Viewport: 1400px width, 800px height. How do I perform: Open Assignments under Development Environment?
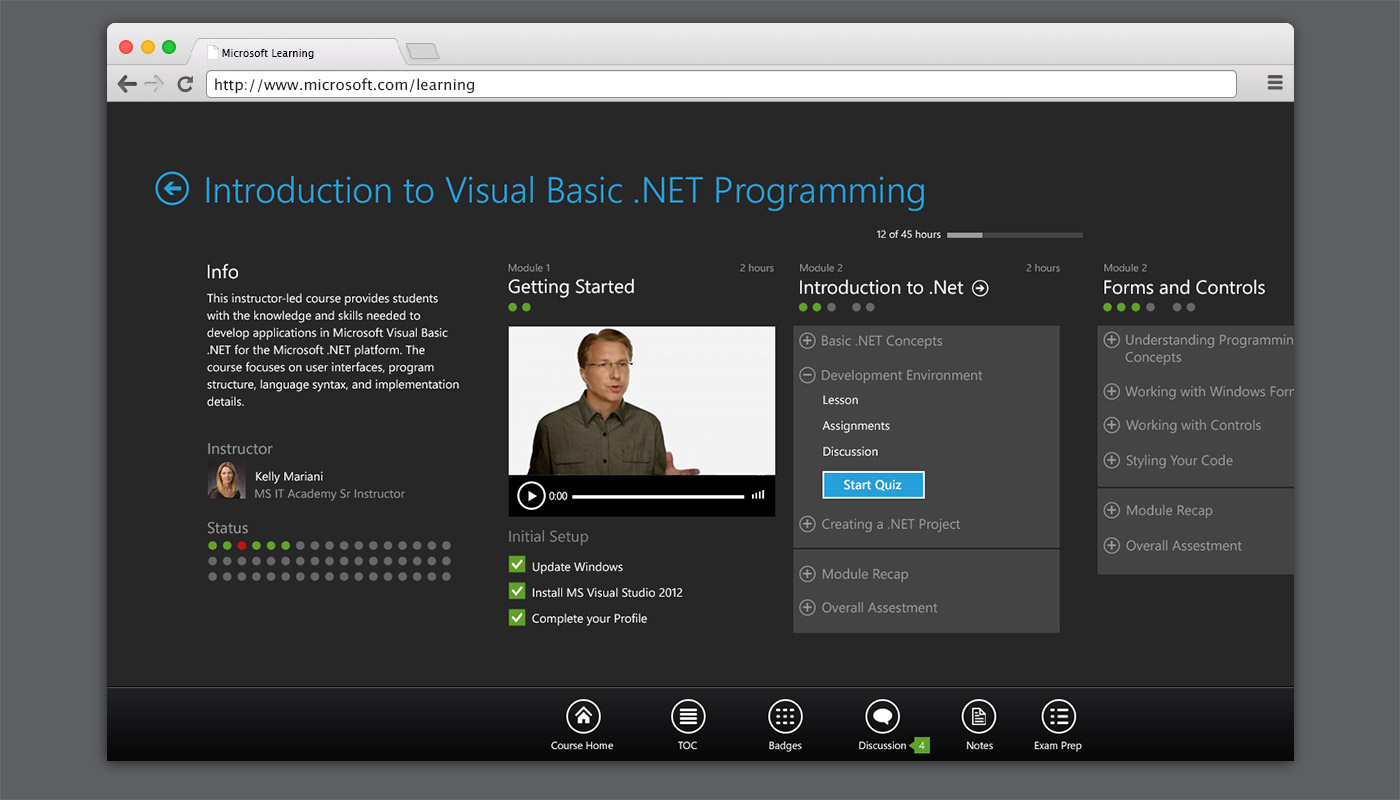point(856,426)
